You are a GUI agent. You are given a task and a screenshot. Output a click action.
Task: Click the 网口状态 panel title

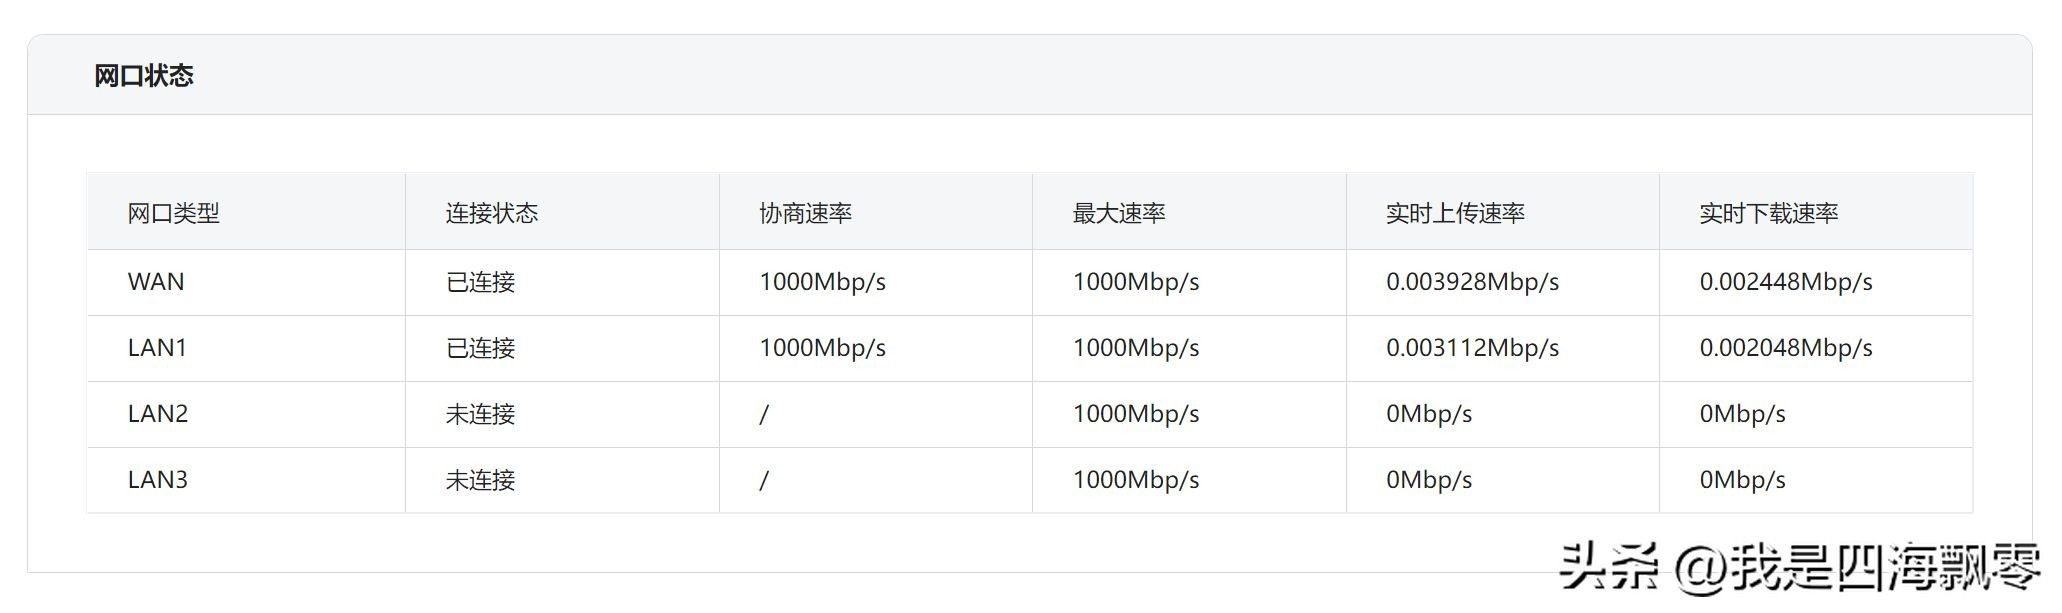click(143, 76)
